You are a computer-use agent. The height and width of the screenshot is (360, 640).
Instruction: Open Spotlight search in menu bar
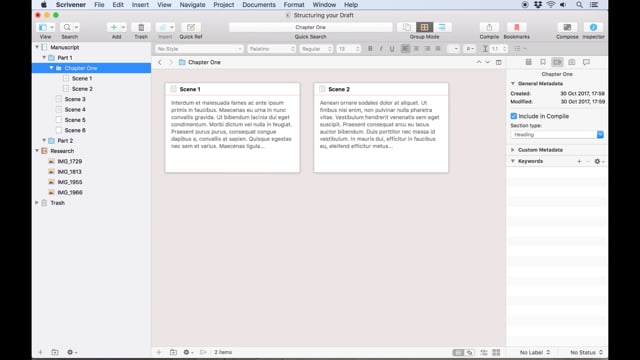pyautogui.click(x=579, y=5)
